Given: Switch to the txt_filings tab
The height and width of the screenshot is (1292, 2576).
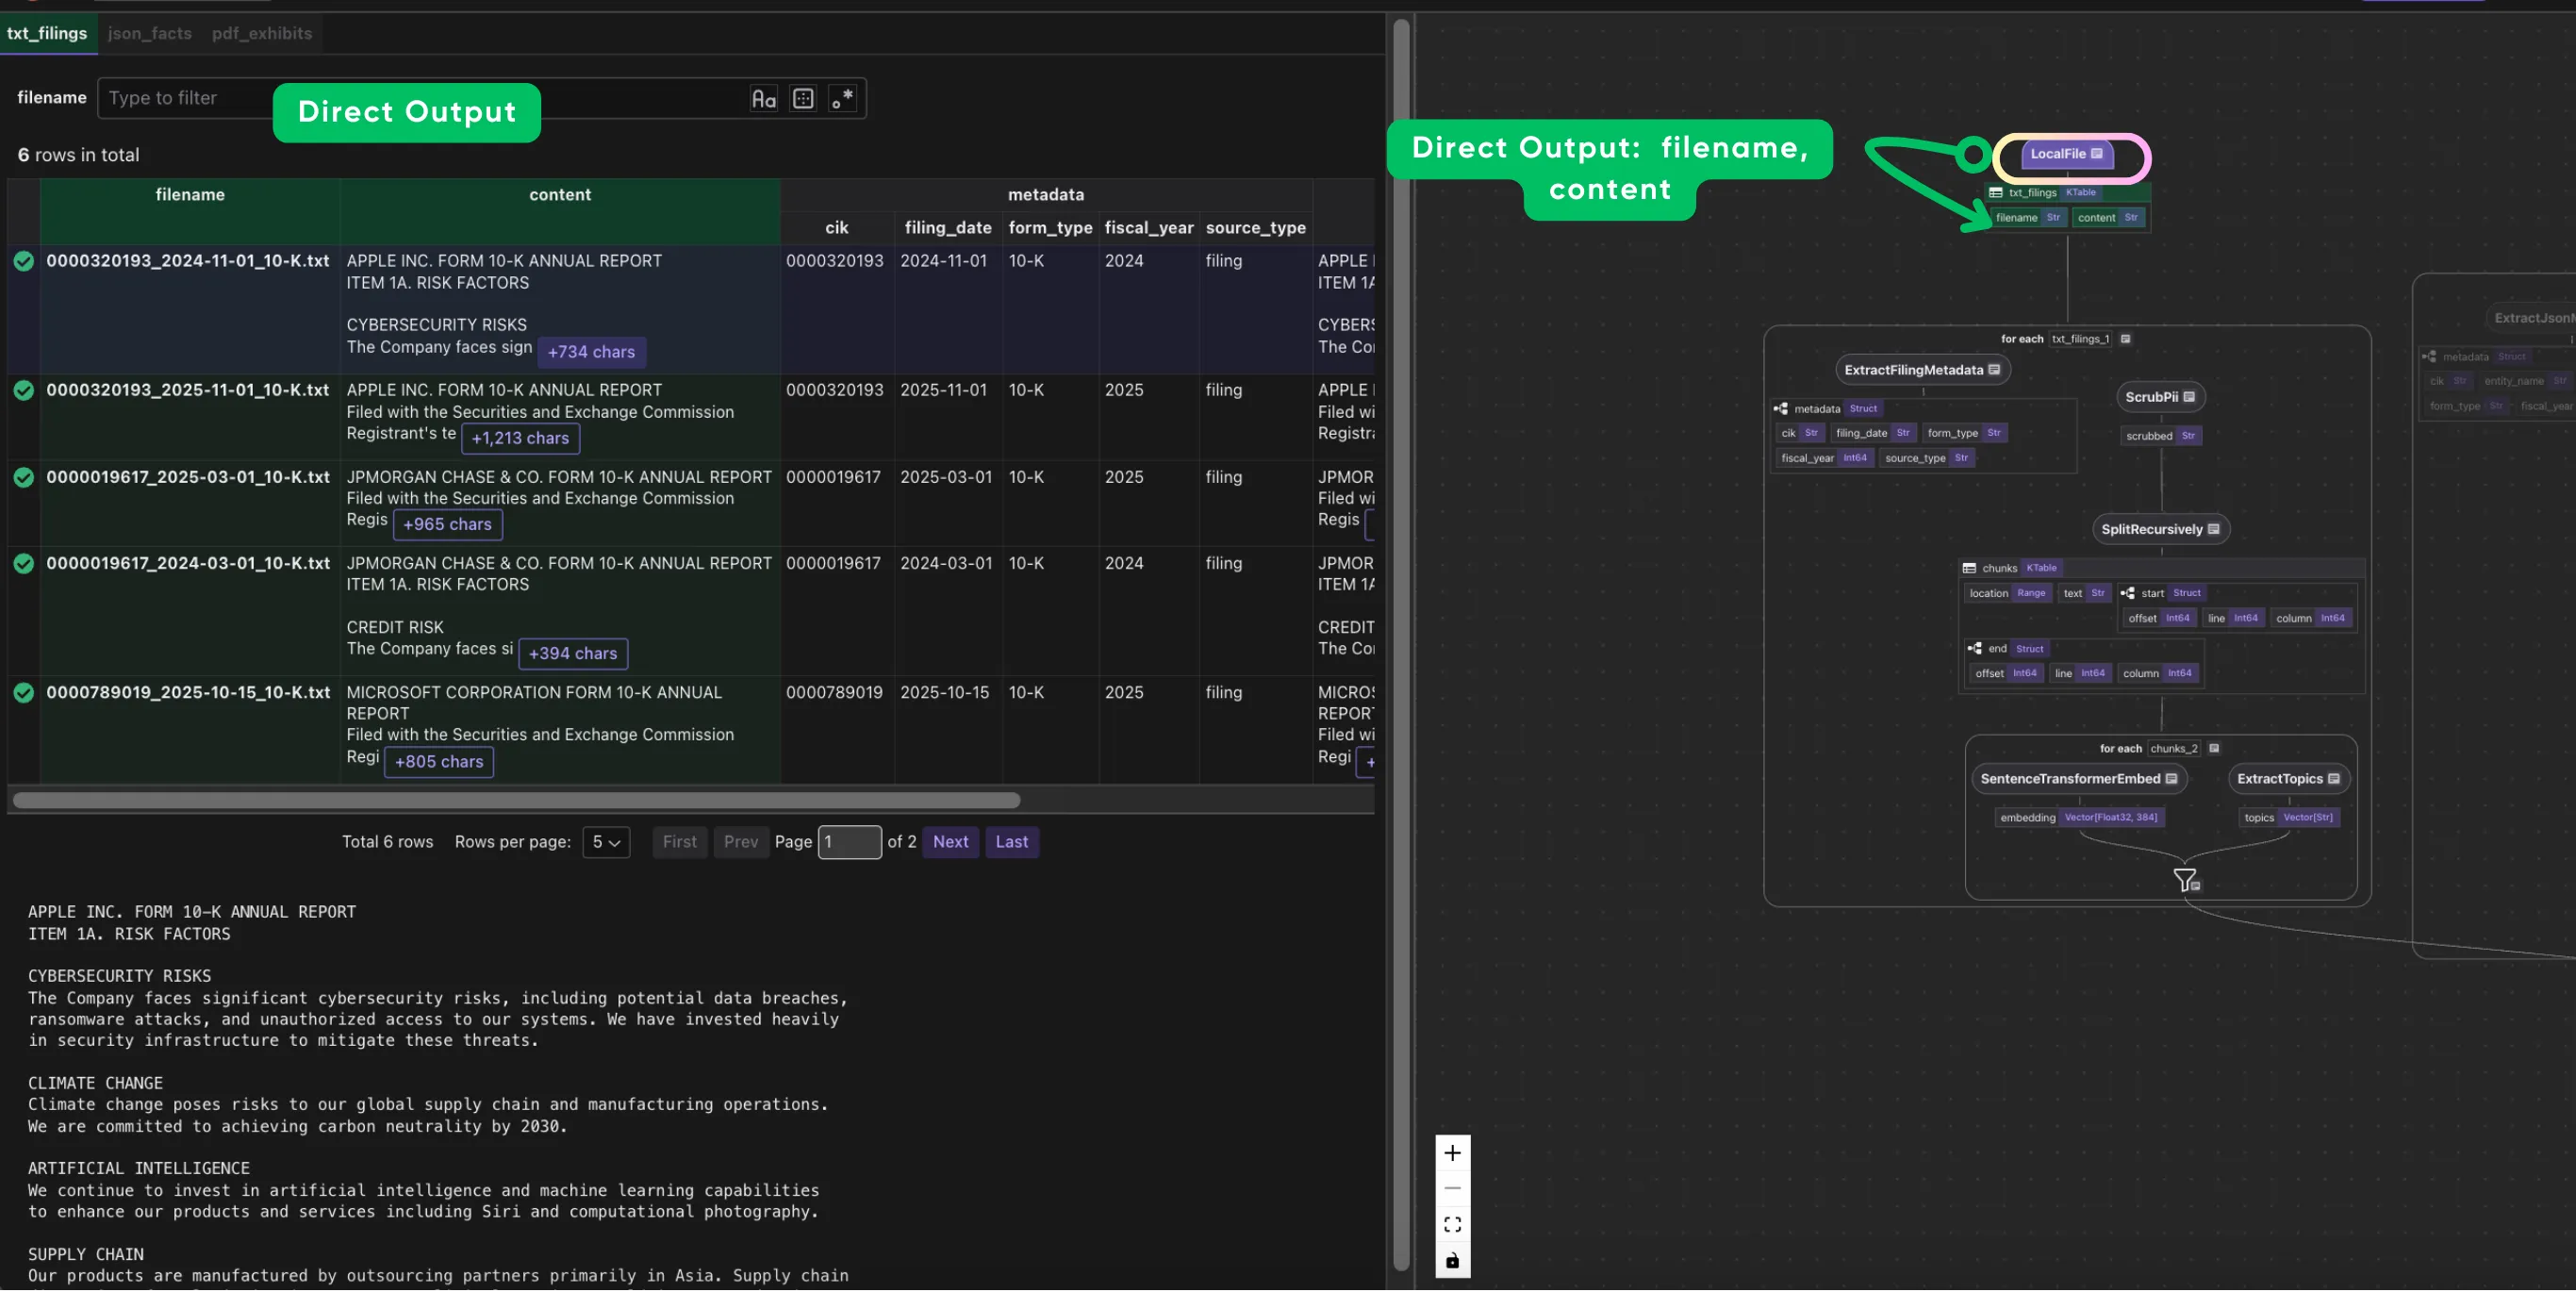Looking at the screenshot, I should tap(47, 33).
